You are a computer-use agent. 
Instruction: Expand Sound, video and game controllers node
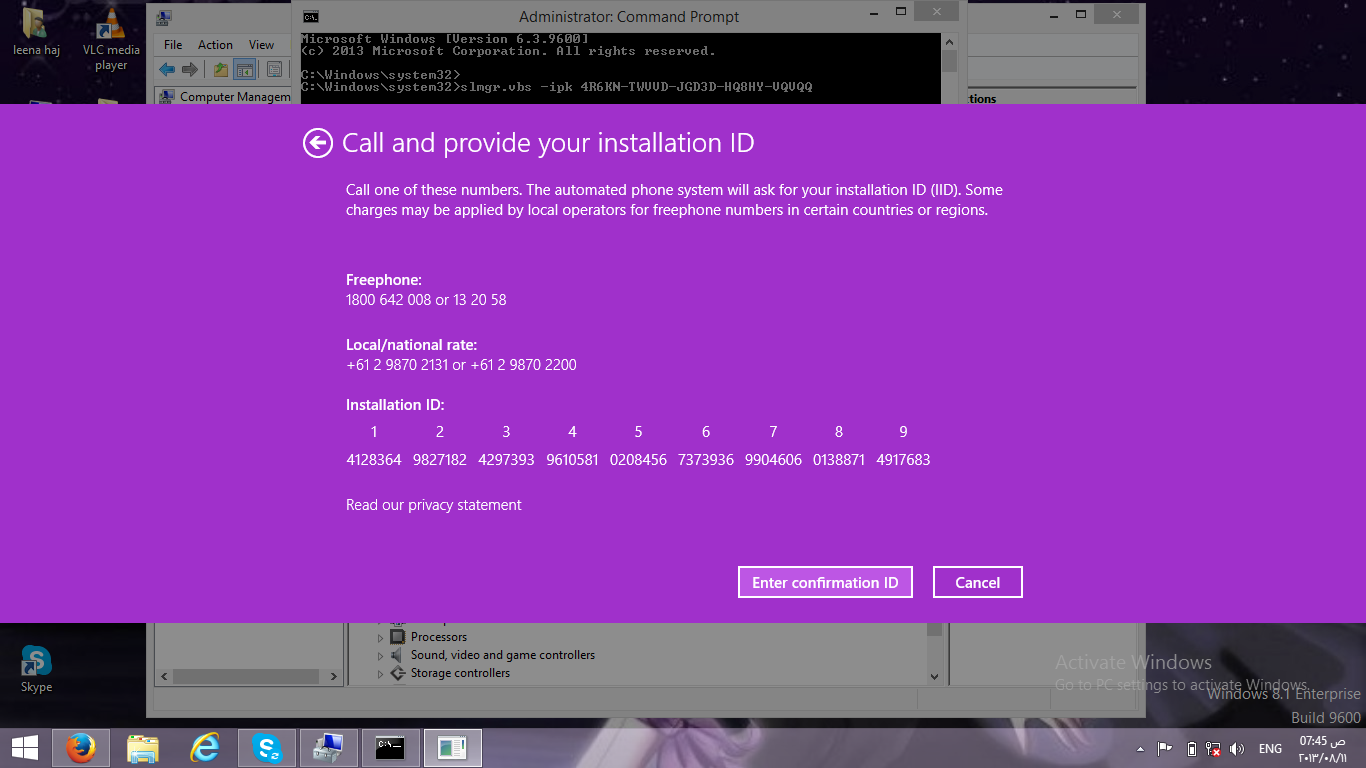click(380, 655)
